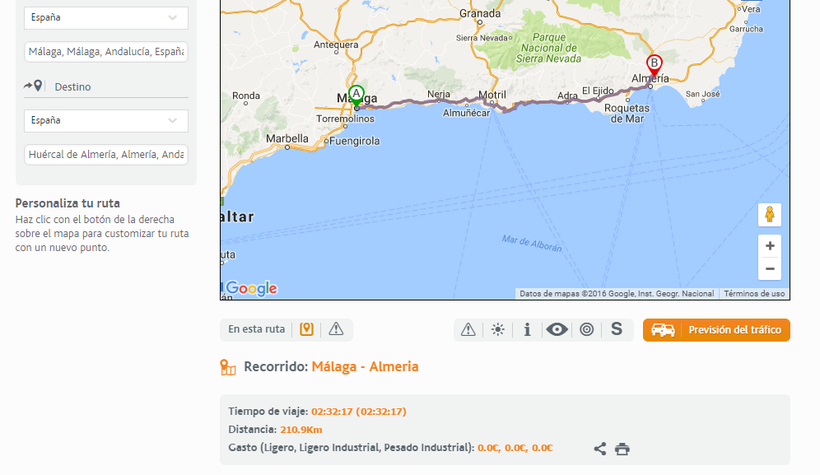This screenshot has height=475, width=820.
Task: Open the Términos de uso link
Action: 754,294
